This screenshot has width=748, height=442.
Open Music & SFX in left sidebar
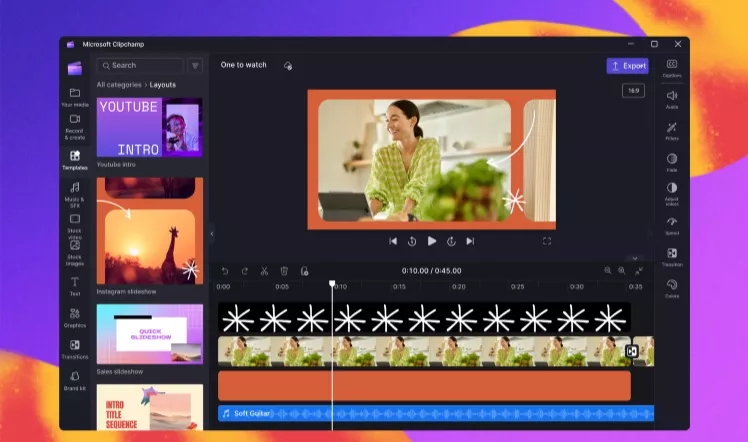pos(75,191)
